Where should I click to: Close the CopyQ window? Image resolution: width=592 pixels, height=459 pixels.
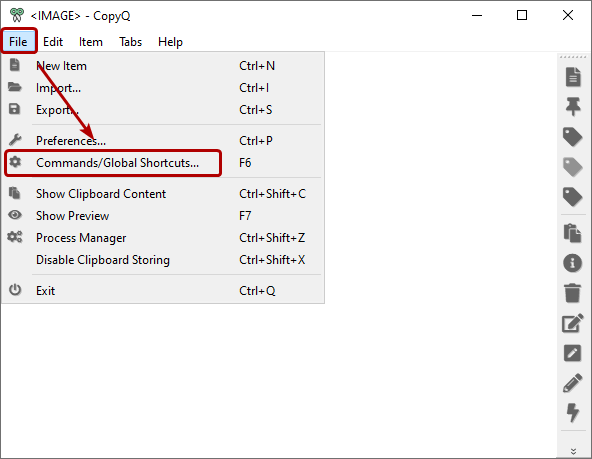[x=568, y=15]
